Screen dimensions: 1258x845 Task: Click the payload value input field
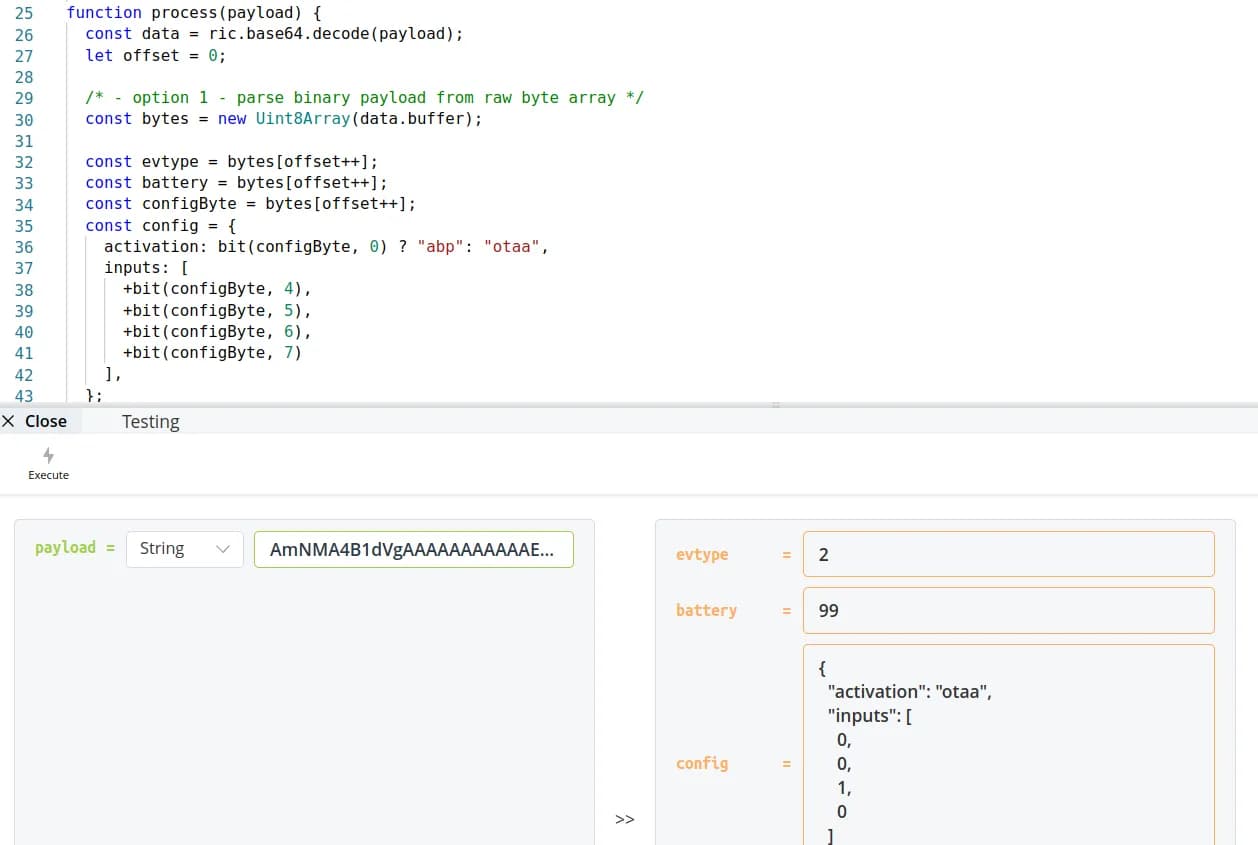coord(413,549)
